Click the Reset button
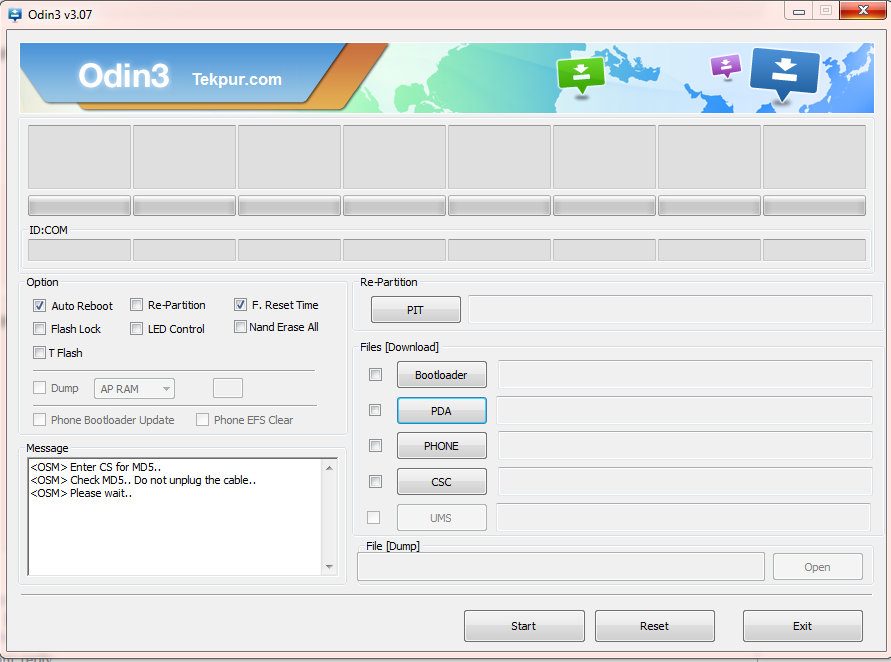The height and width of the screenshot is (662, 891). tap(655, 626)
